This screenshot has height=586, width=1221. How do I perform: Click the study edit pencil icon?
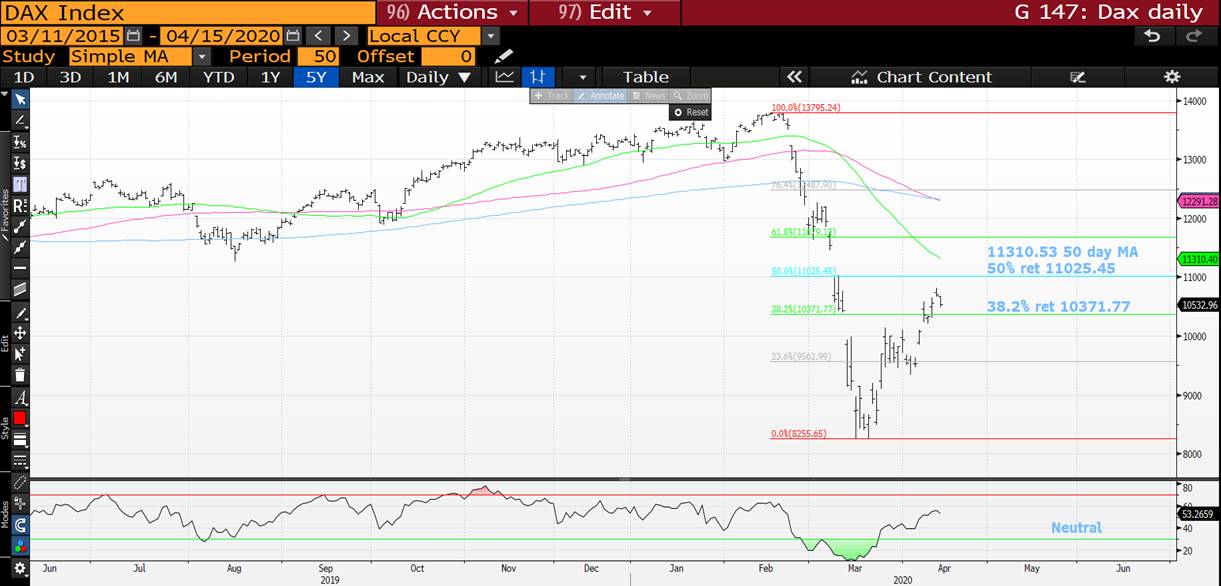tap(504, 56)
